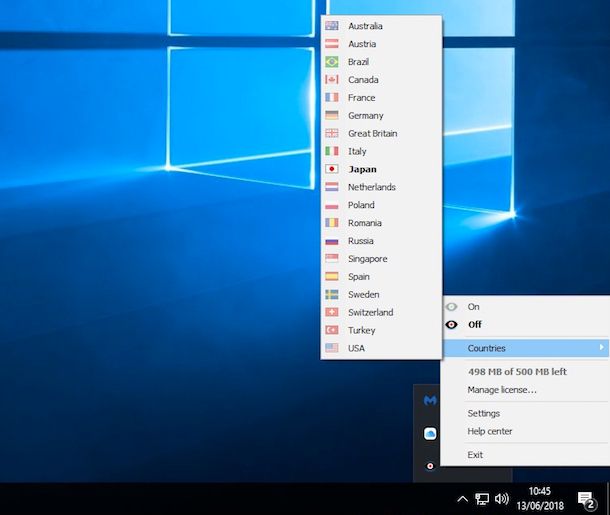Open the notification center icon

click(x=587, y=500)
